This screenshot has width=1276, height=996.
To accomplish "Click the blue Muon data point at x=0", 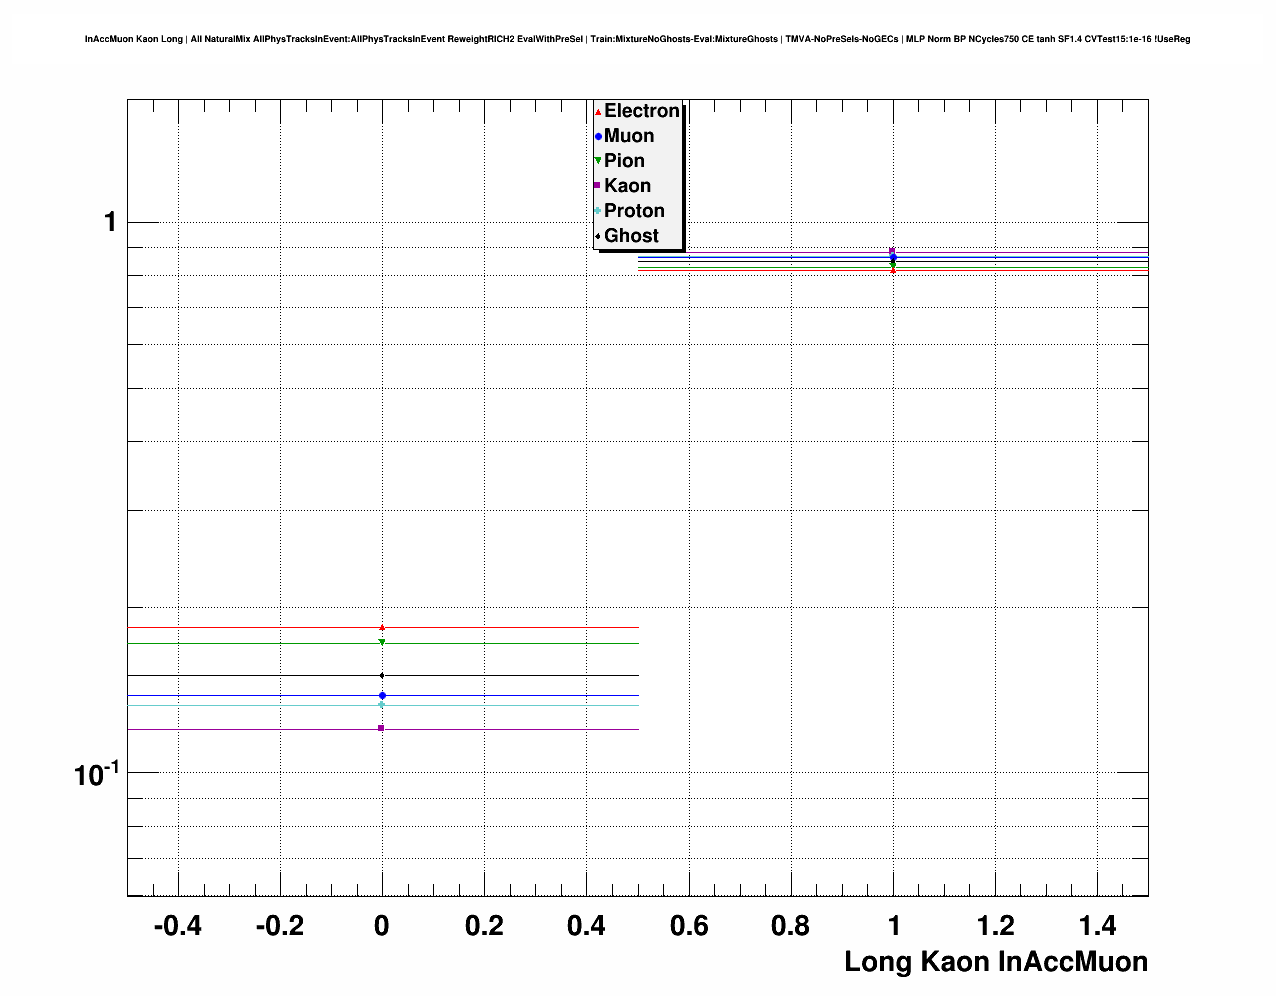I will tap(382, 695).
